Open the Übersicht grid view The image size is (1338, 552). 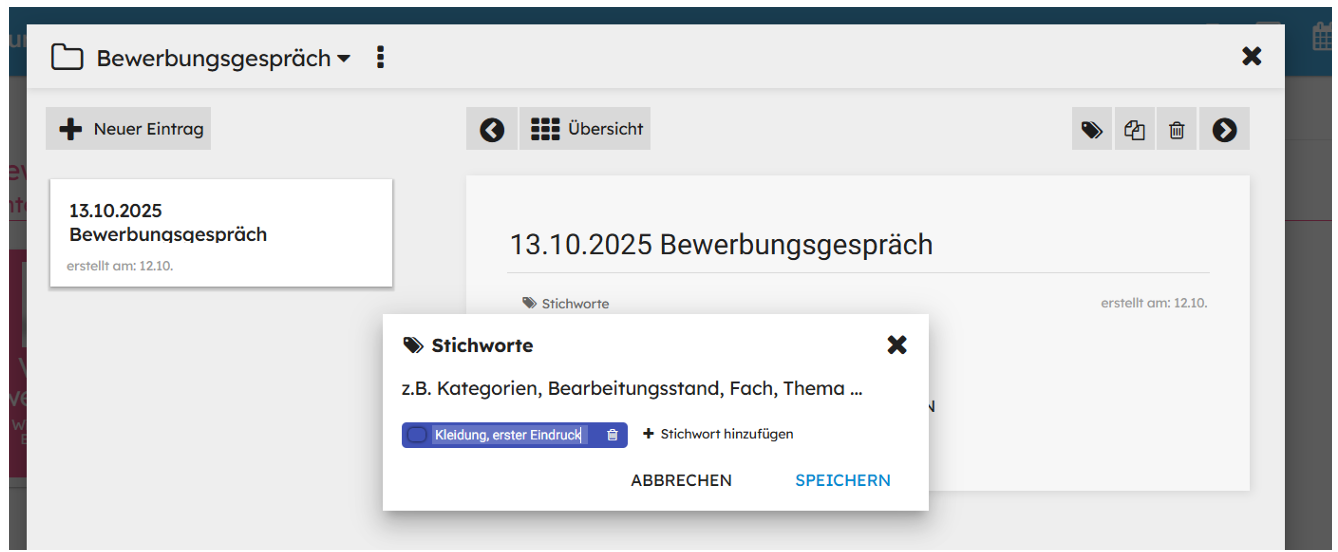pos(586,129)
